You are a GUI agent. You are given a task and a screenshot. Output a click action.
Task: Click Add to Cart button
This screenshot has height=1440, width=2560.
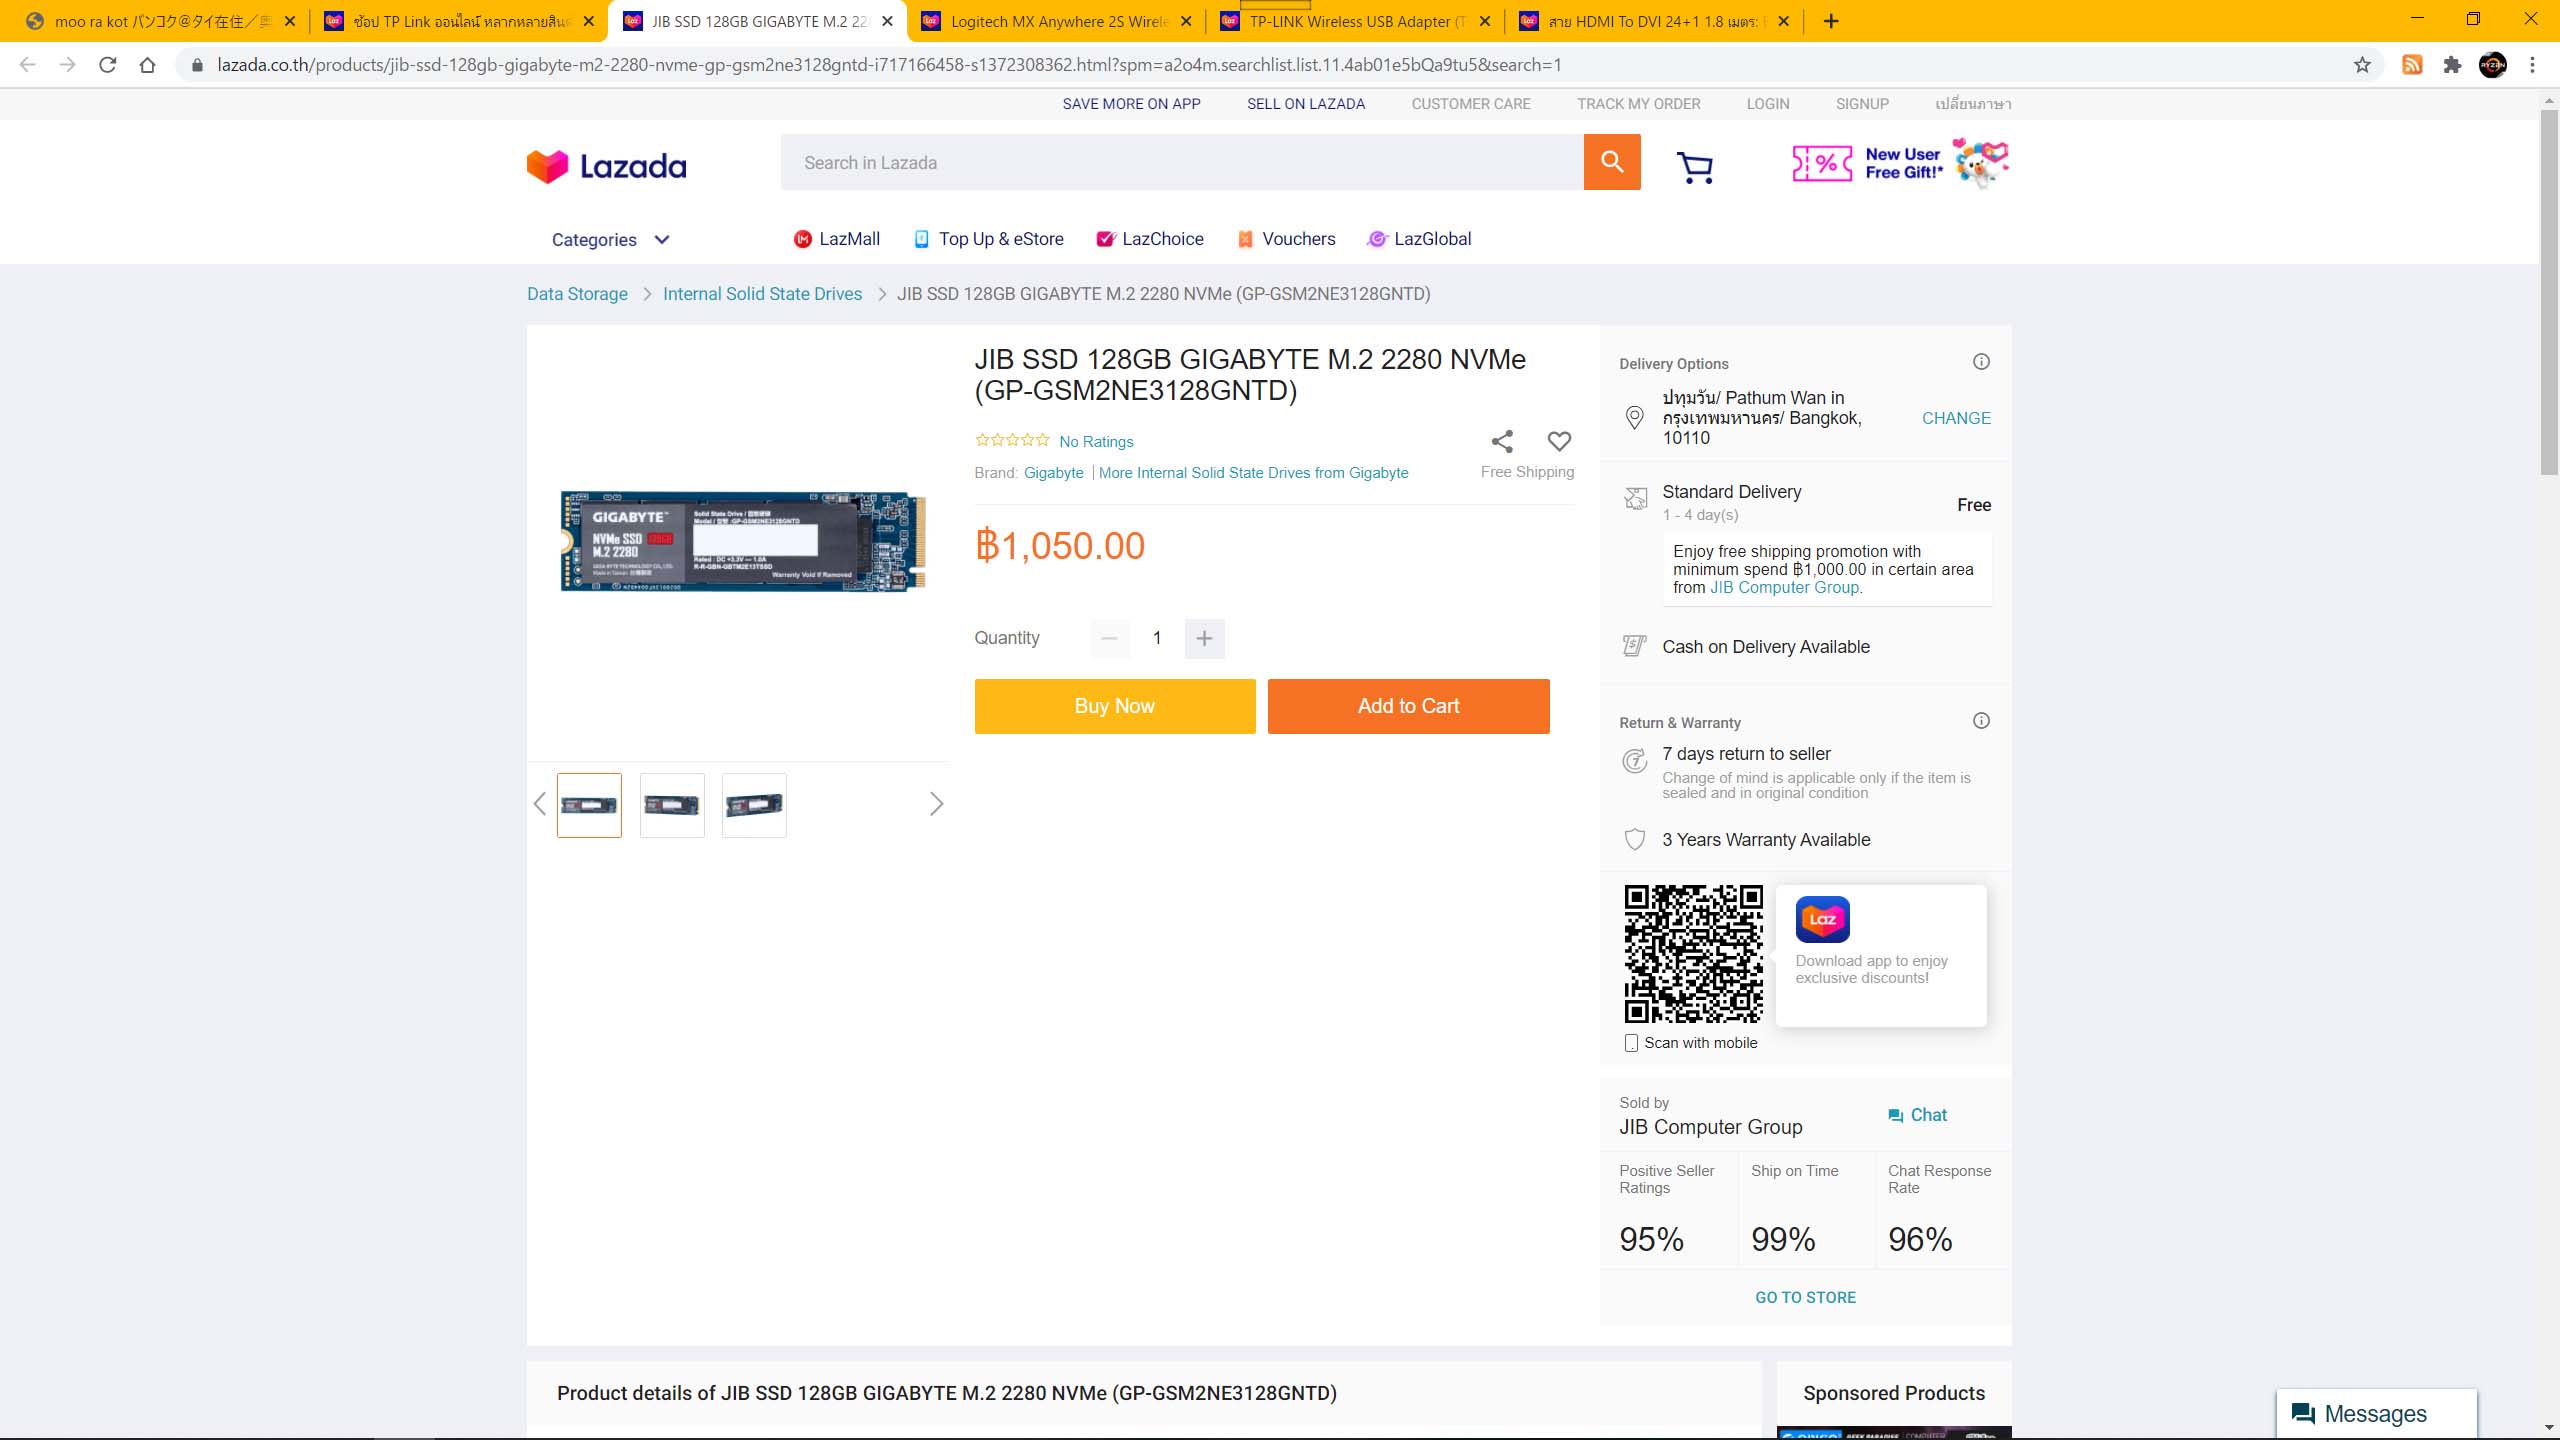tap(1408, 706)
